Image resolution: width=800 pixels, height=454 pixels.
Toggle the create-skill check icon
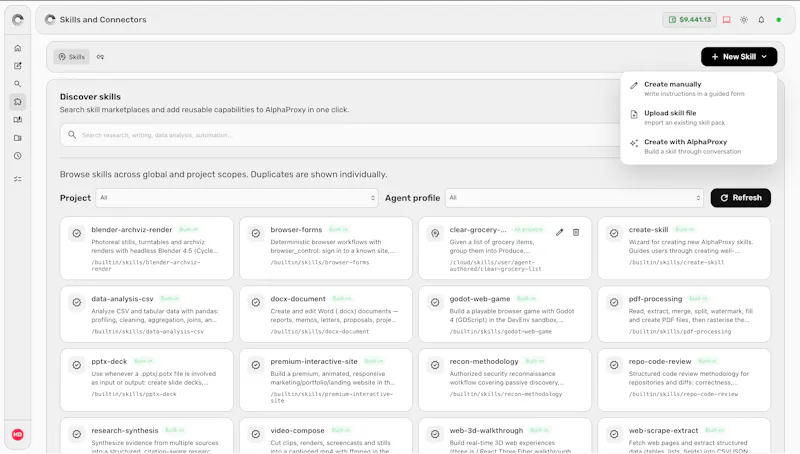614,233
